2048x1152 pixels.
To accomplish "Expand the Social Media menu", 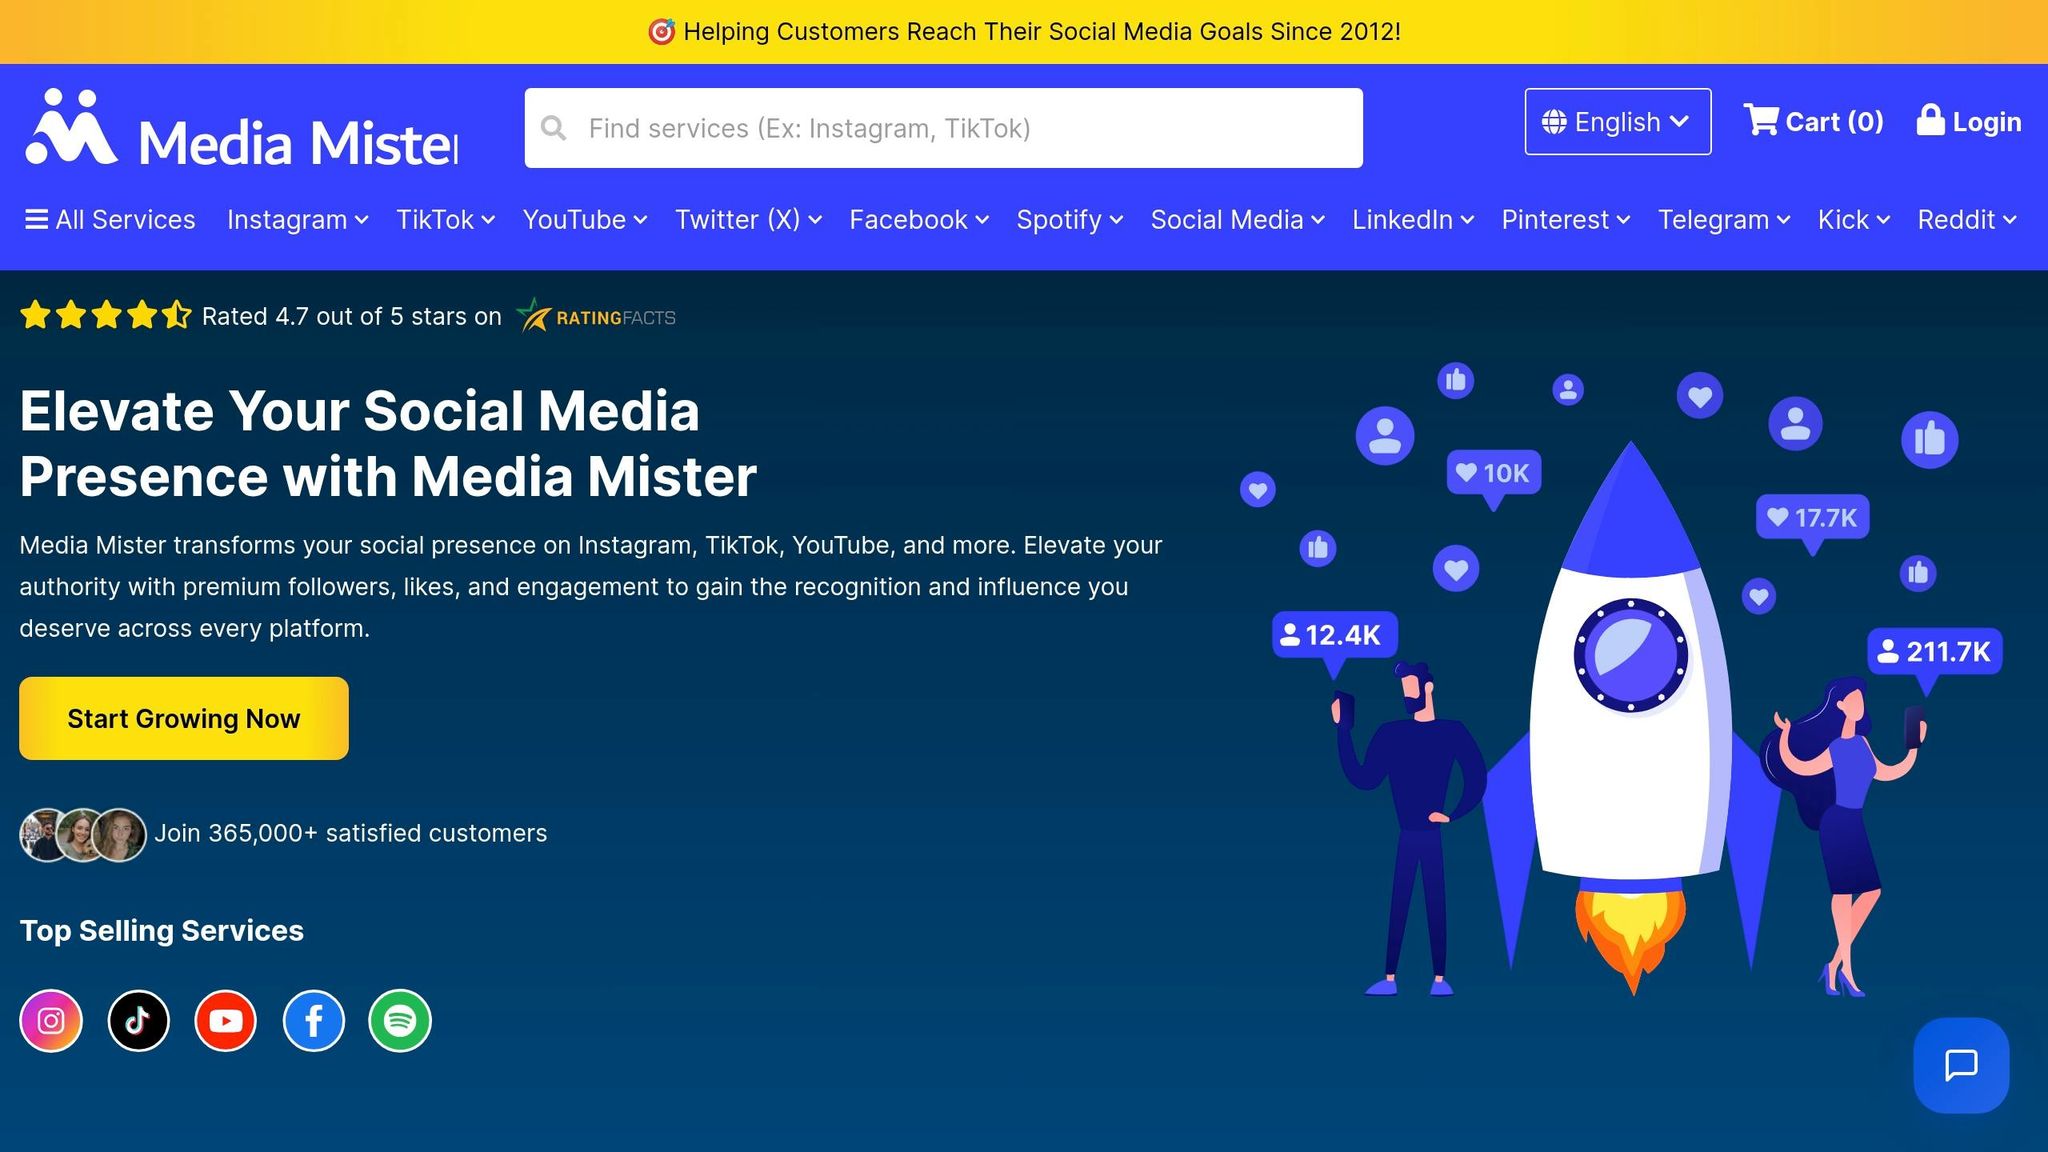I will (x=1237, y=220).
